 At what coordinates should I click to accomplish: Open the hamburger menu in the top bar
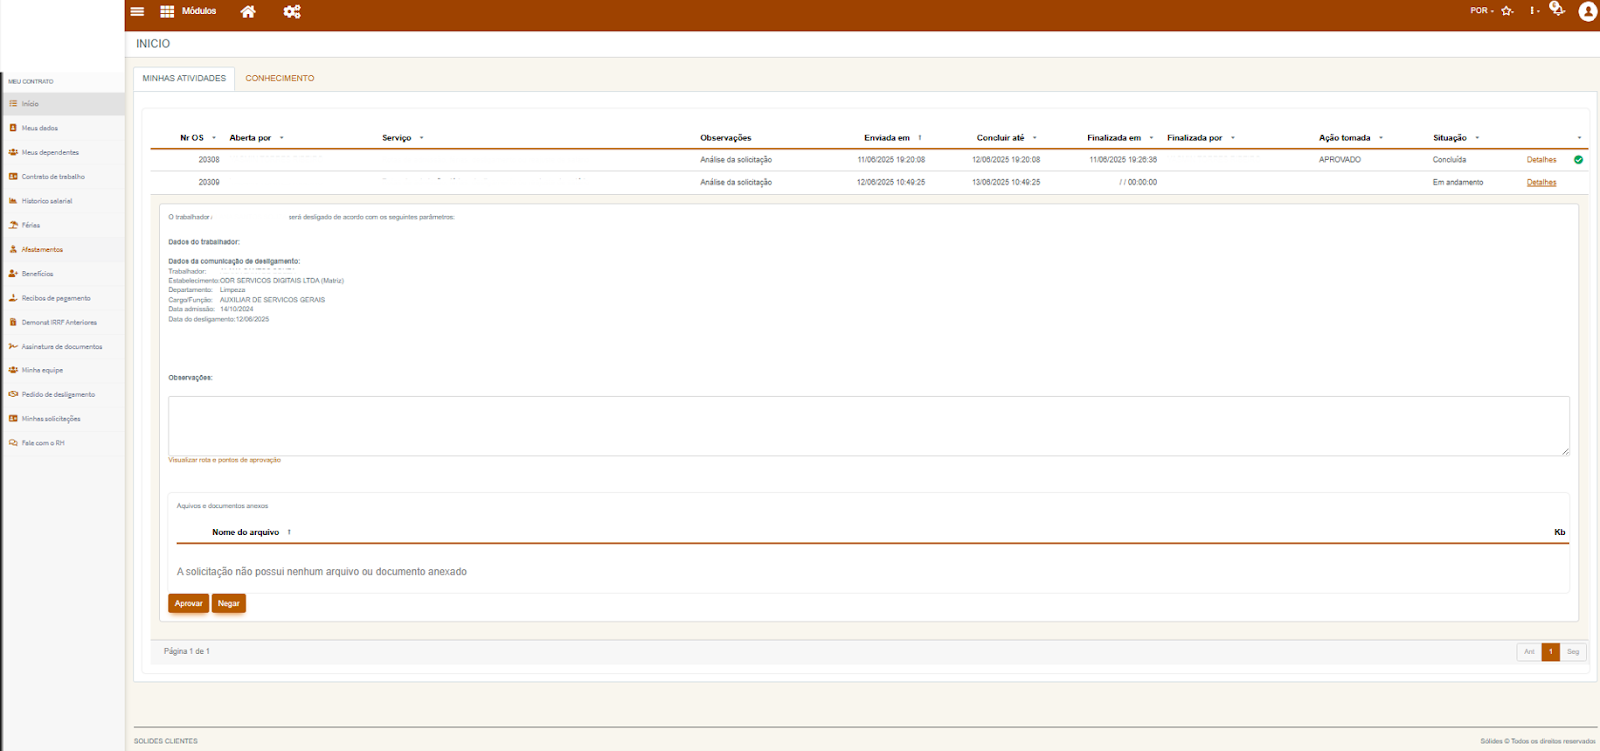[137, 11]
